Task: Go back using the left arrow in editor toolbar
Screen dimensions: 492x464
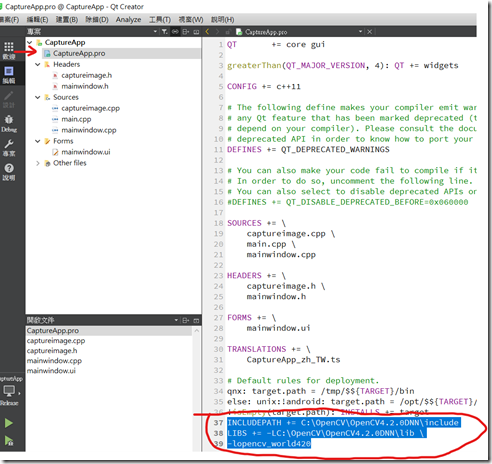Action: point(207,32)
